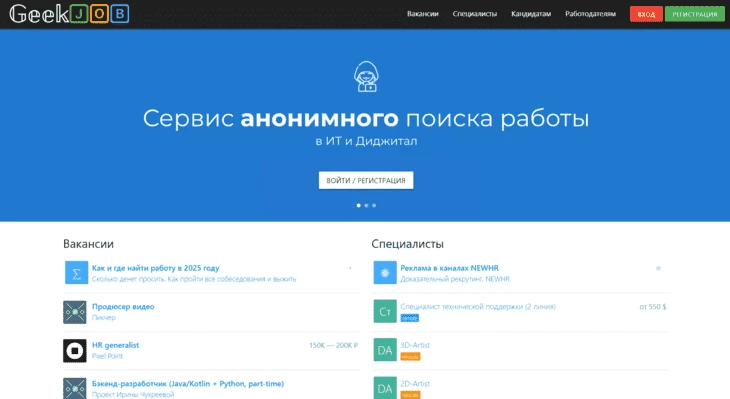Click the Вакансии section heading
Image resolution: width=730 pixels, height=399 pixels.
88,244
